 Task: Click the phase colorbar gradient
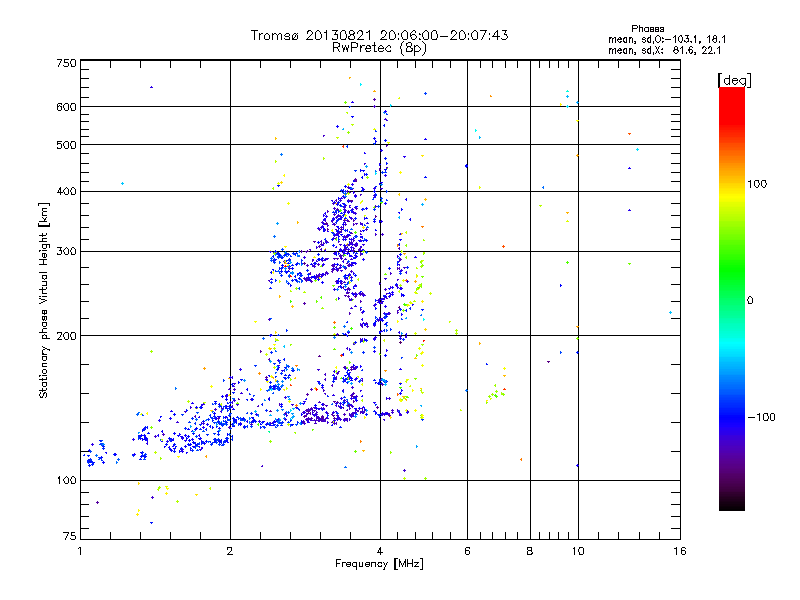pyautogui.click(x=732, y=298)
